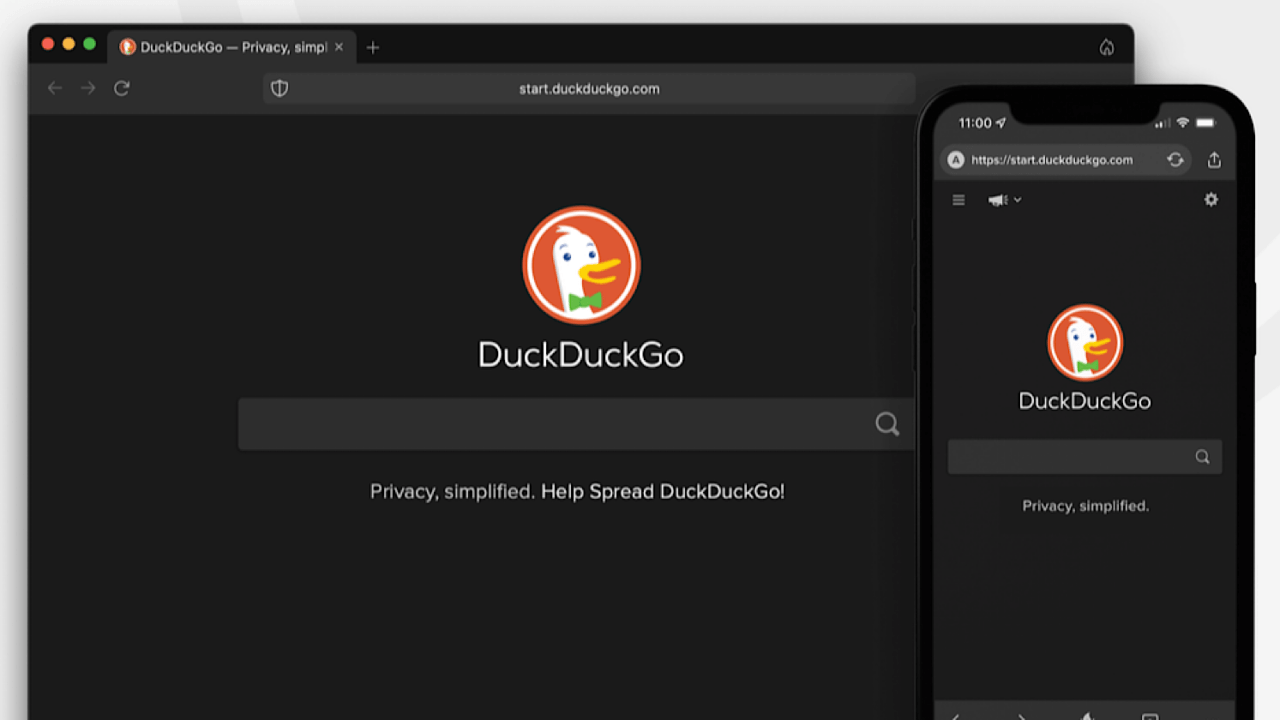Focus the phone search field
1280x720 pixels.
pos(1085,457)
